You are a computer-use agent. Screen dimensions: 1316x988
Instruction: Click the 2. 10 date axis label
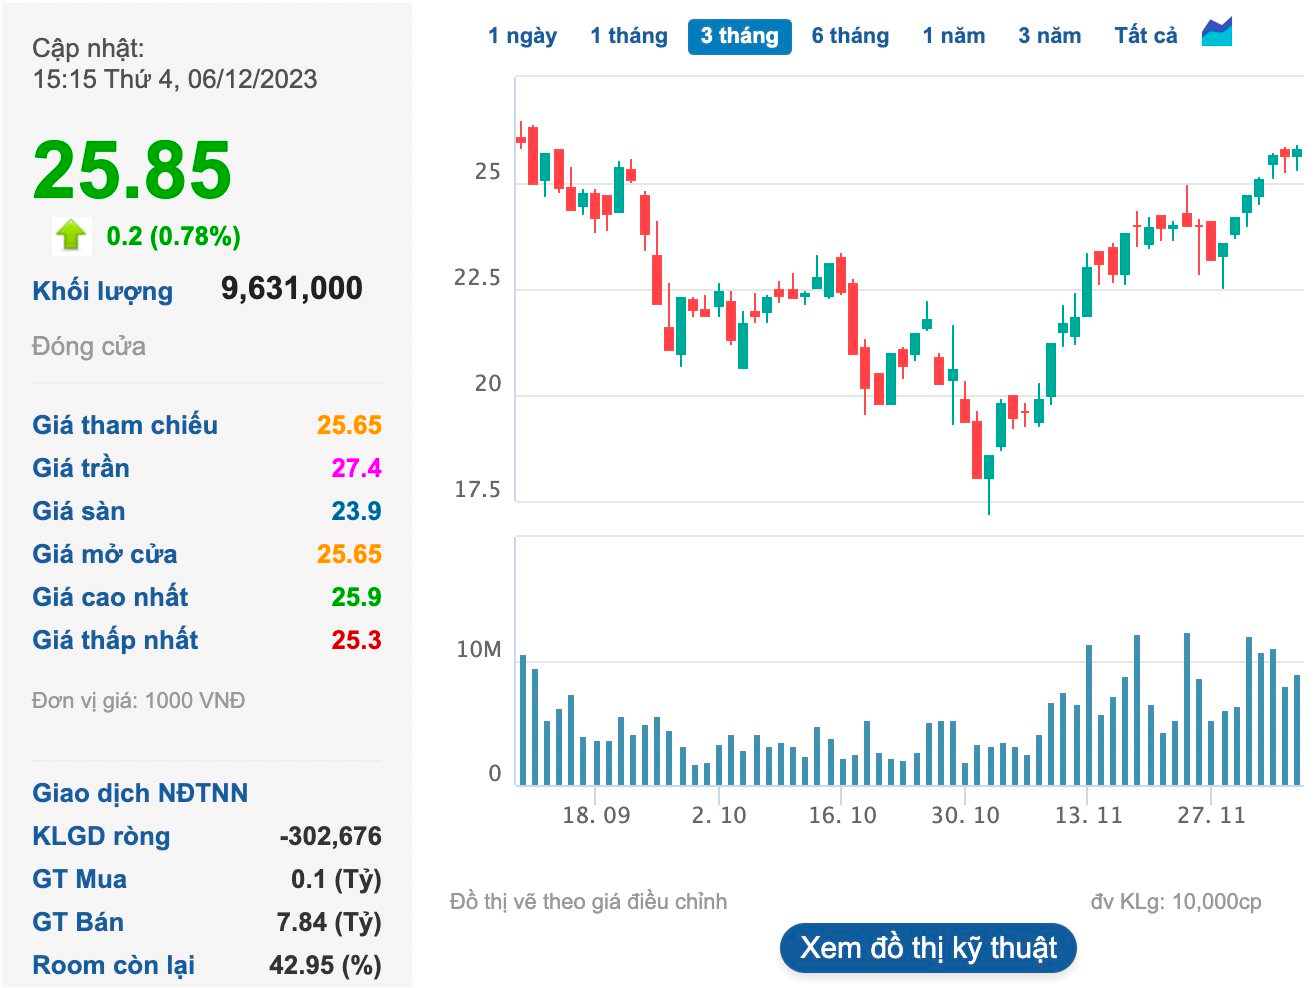719,815
